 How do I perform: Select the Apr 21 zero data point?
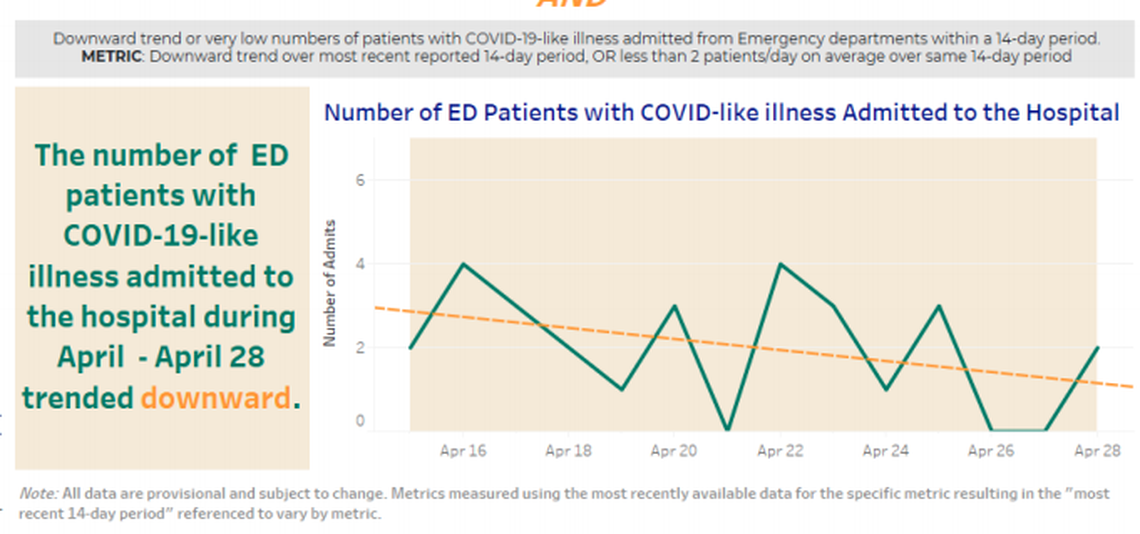pos(727,430)
